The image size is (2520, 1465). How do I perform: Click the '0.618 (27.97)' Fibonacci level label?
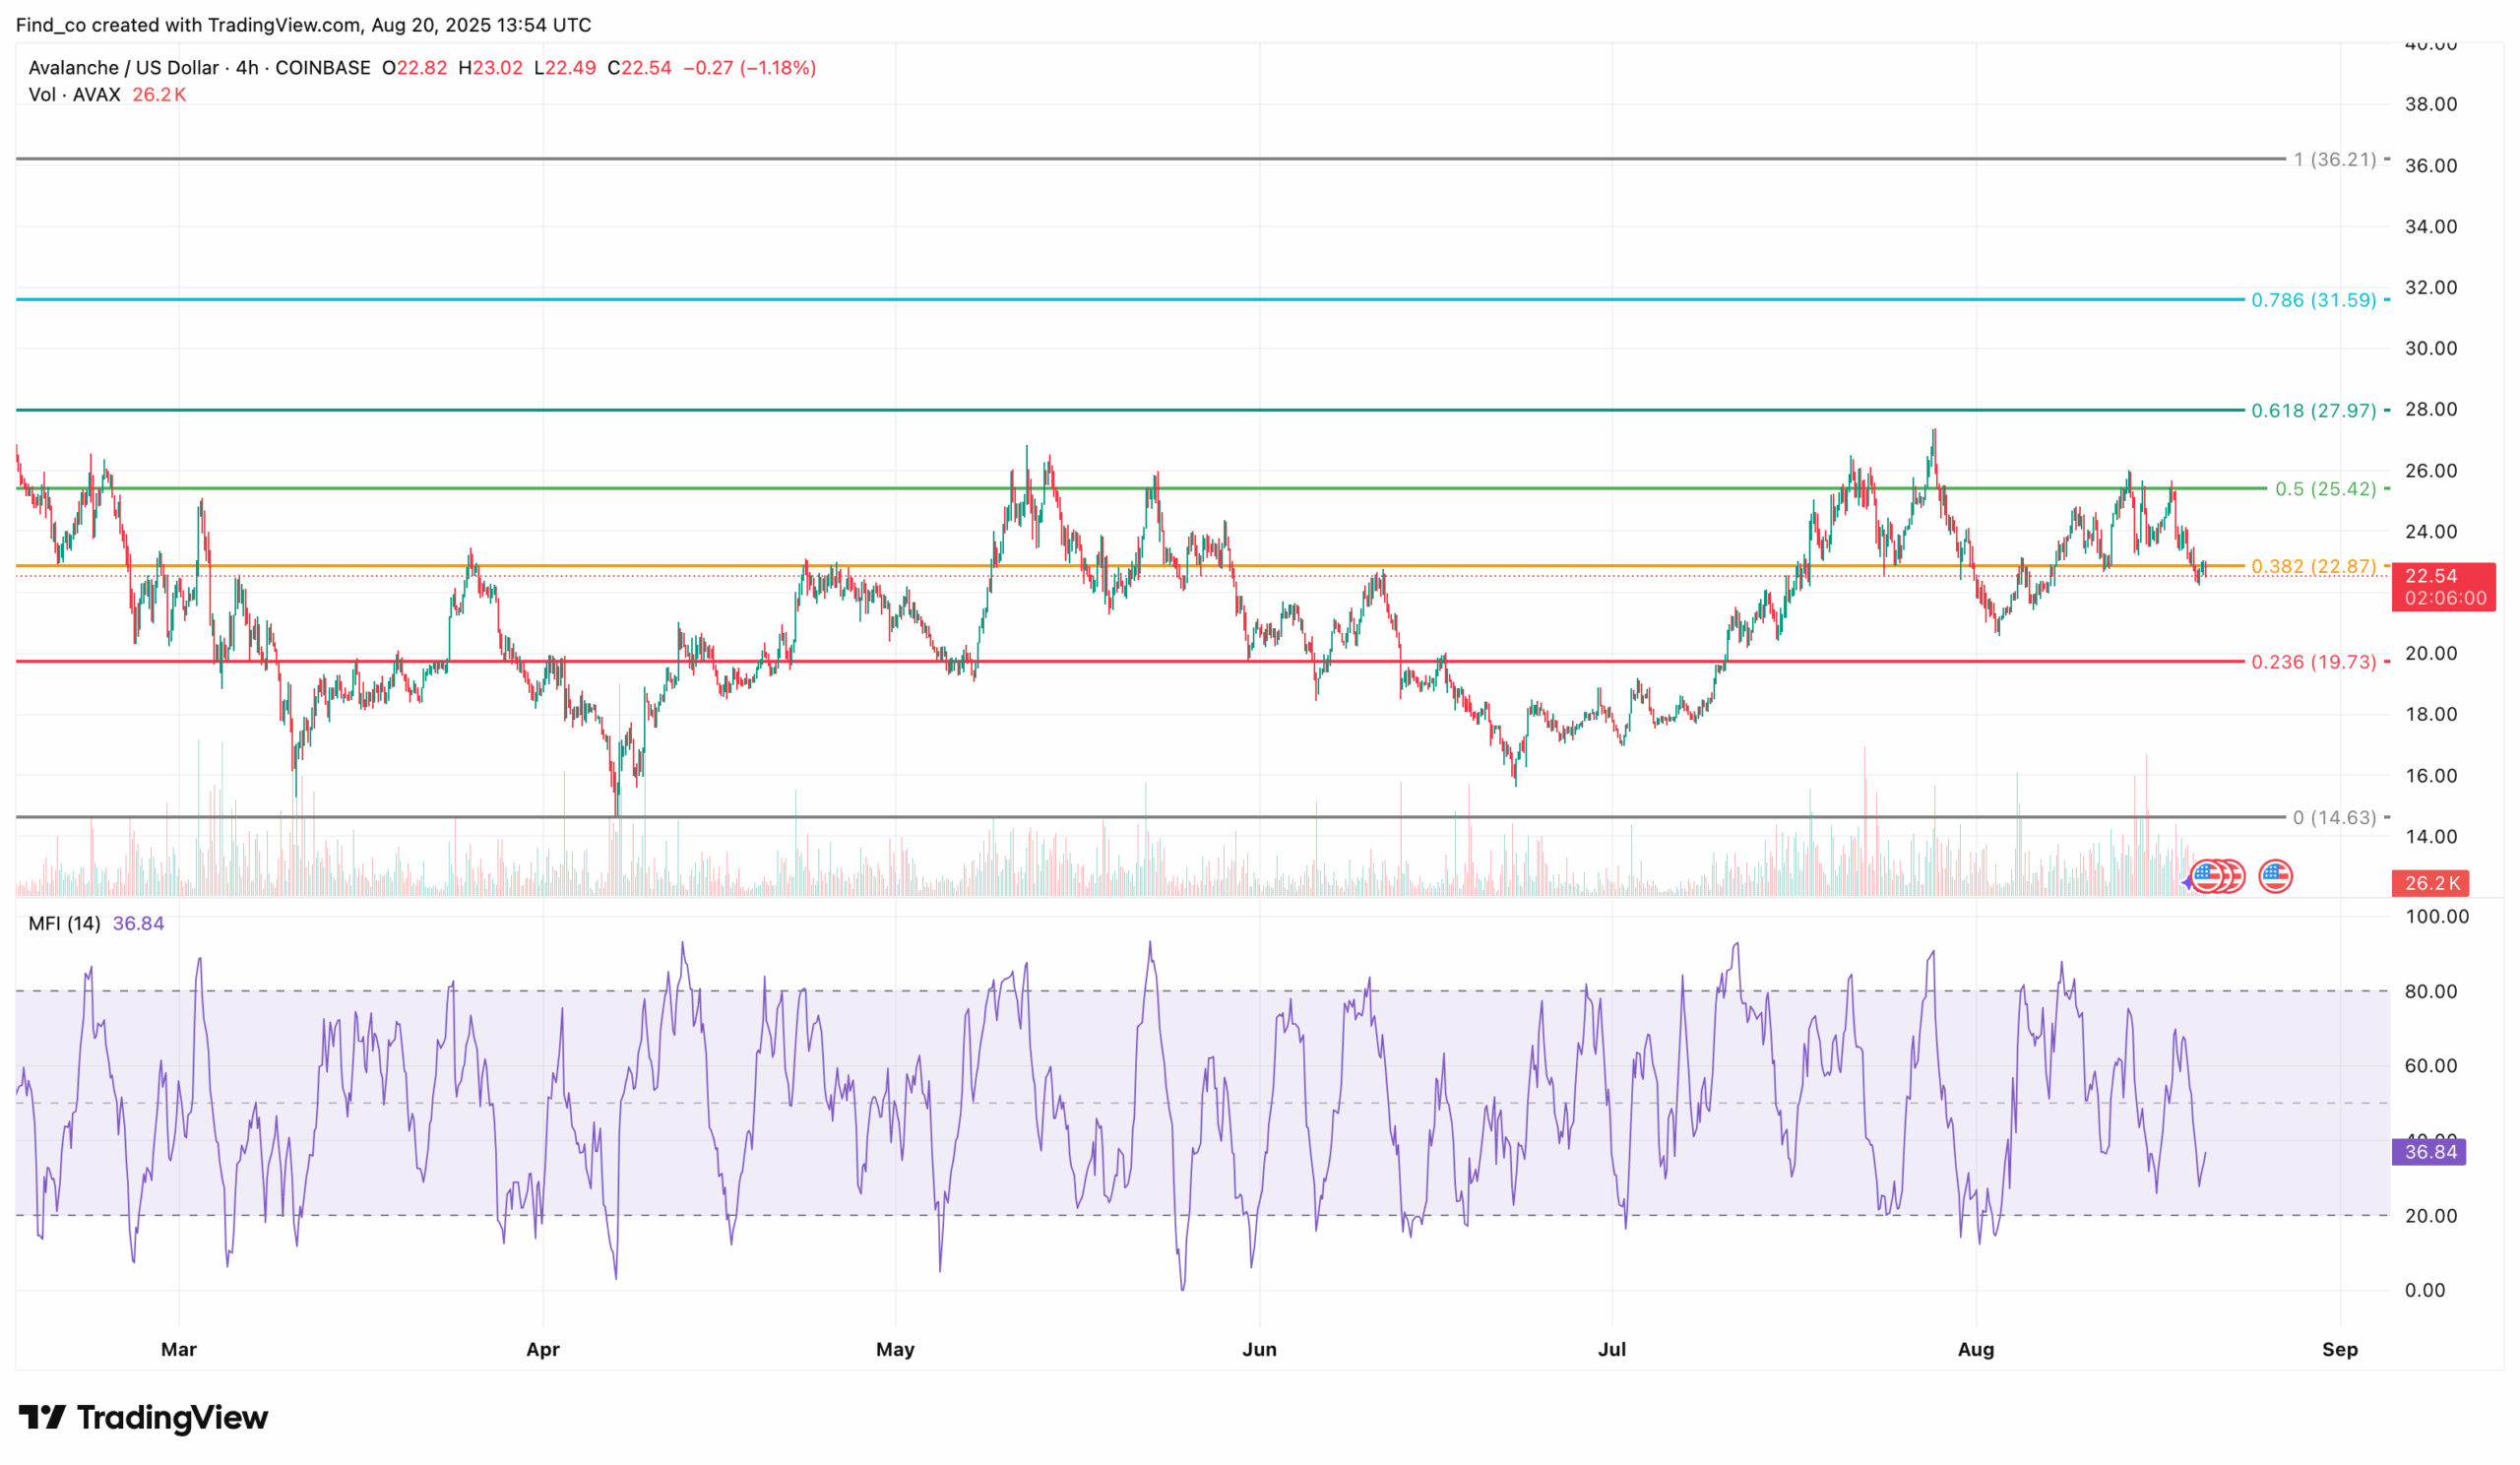click(x=2313, y=411)
